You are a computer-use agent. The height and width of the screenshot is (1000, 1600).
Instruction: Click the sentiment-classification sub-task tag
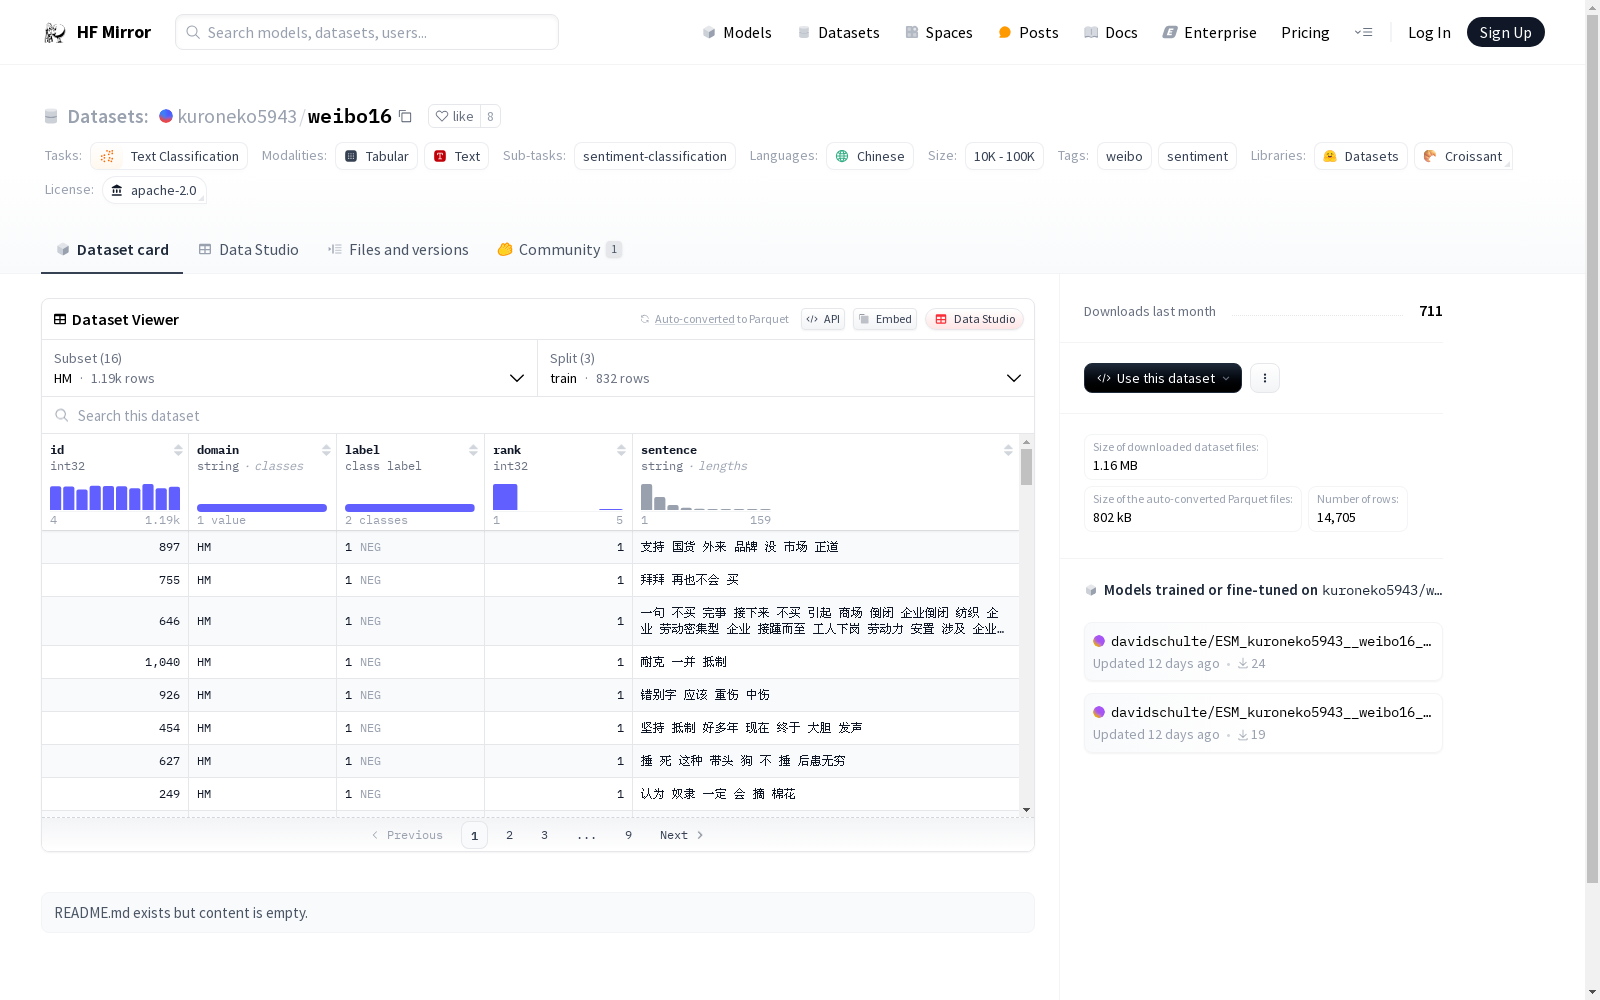pos(655,156)
